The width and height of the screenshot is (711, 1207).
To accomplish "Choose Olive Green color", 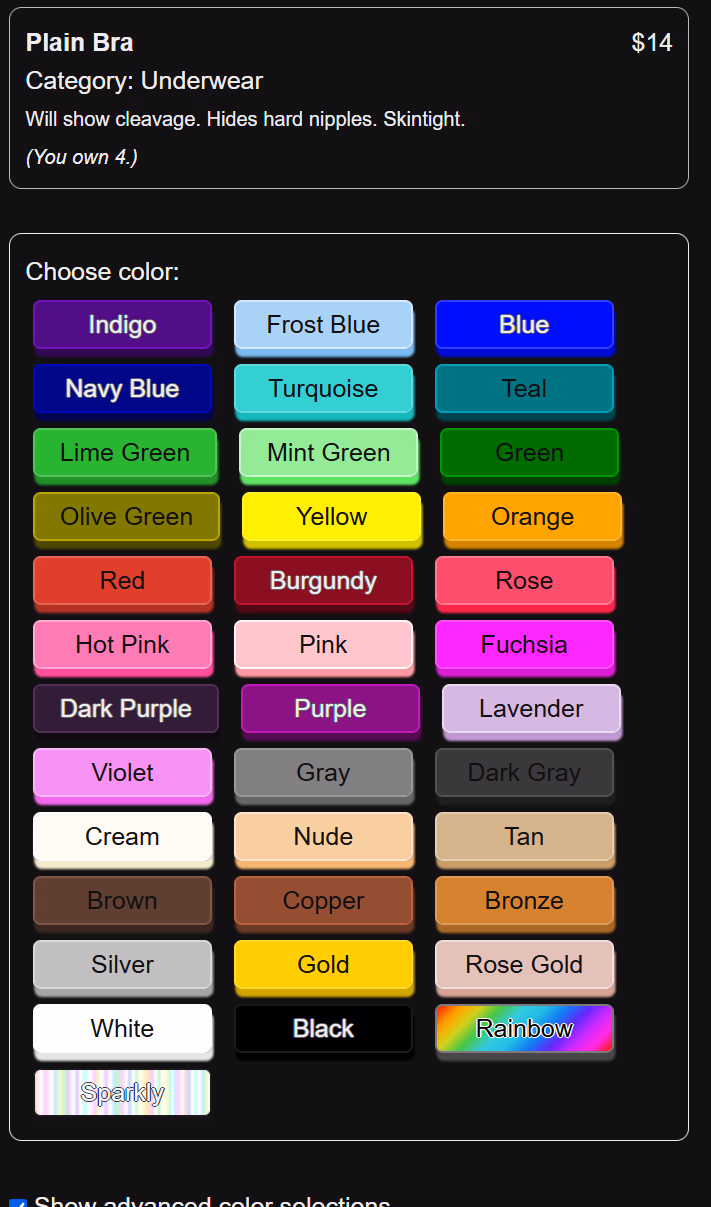I will [126, 517].
